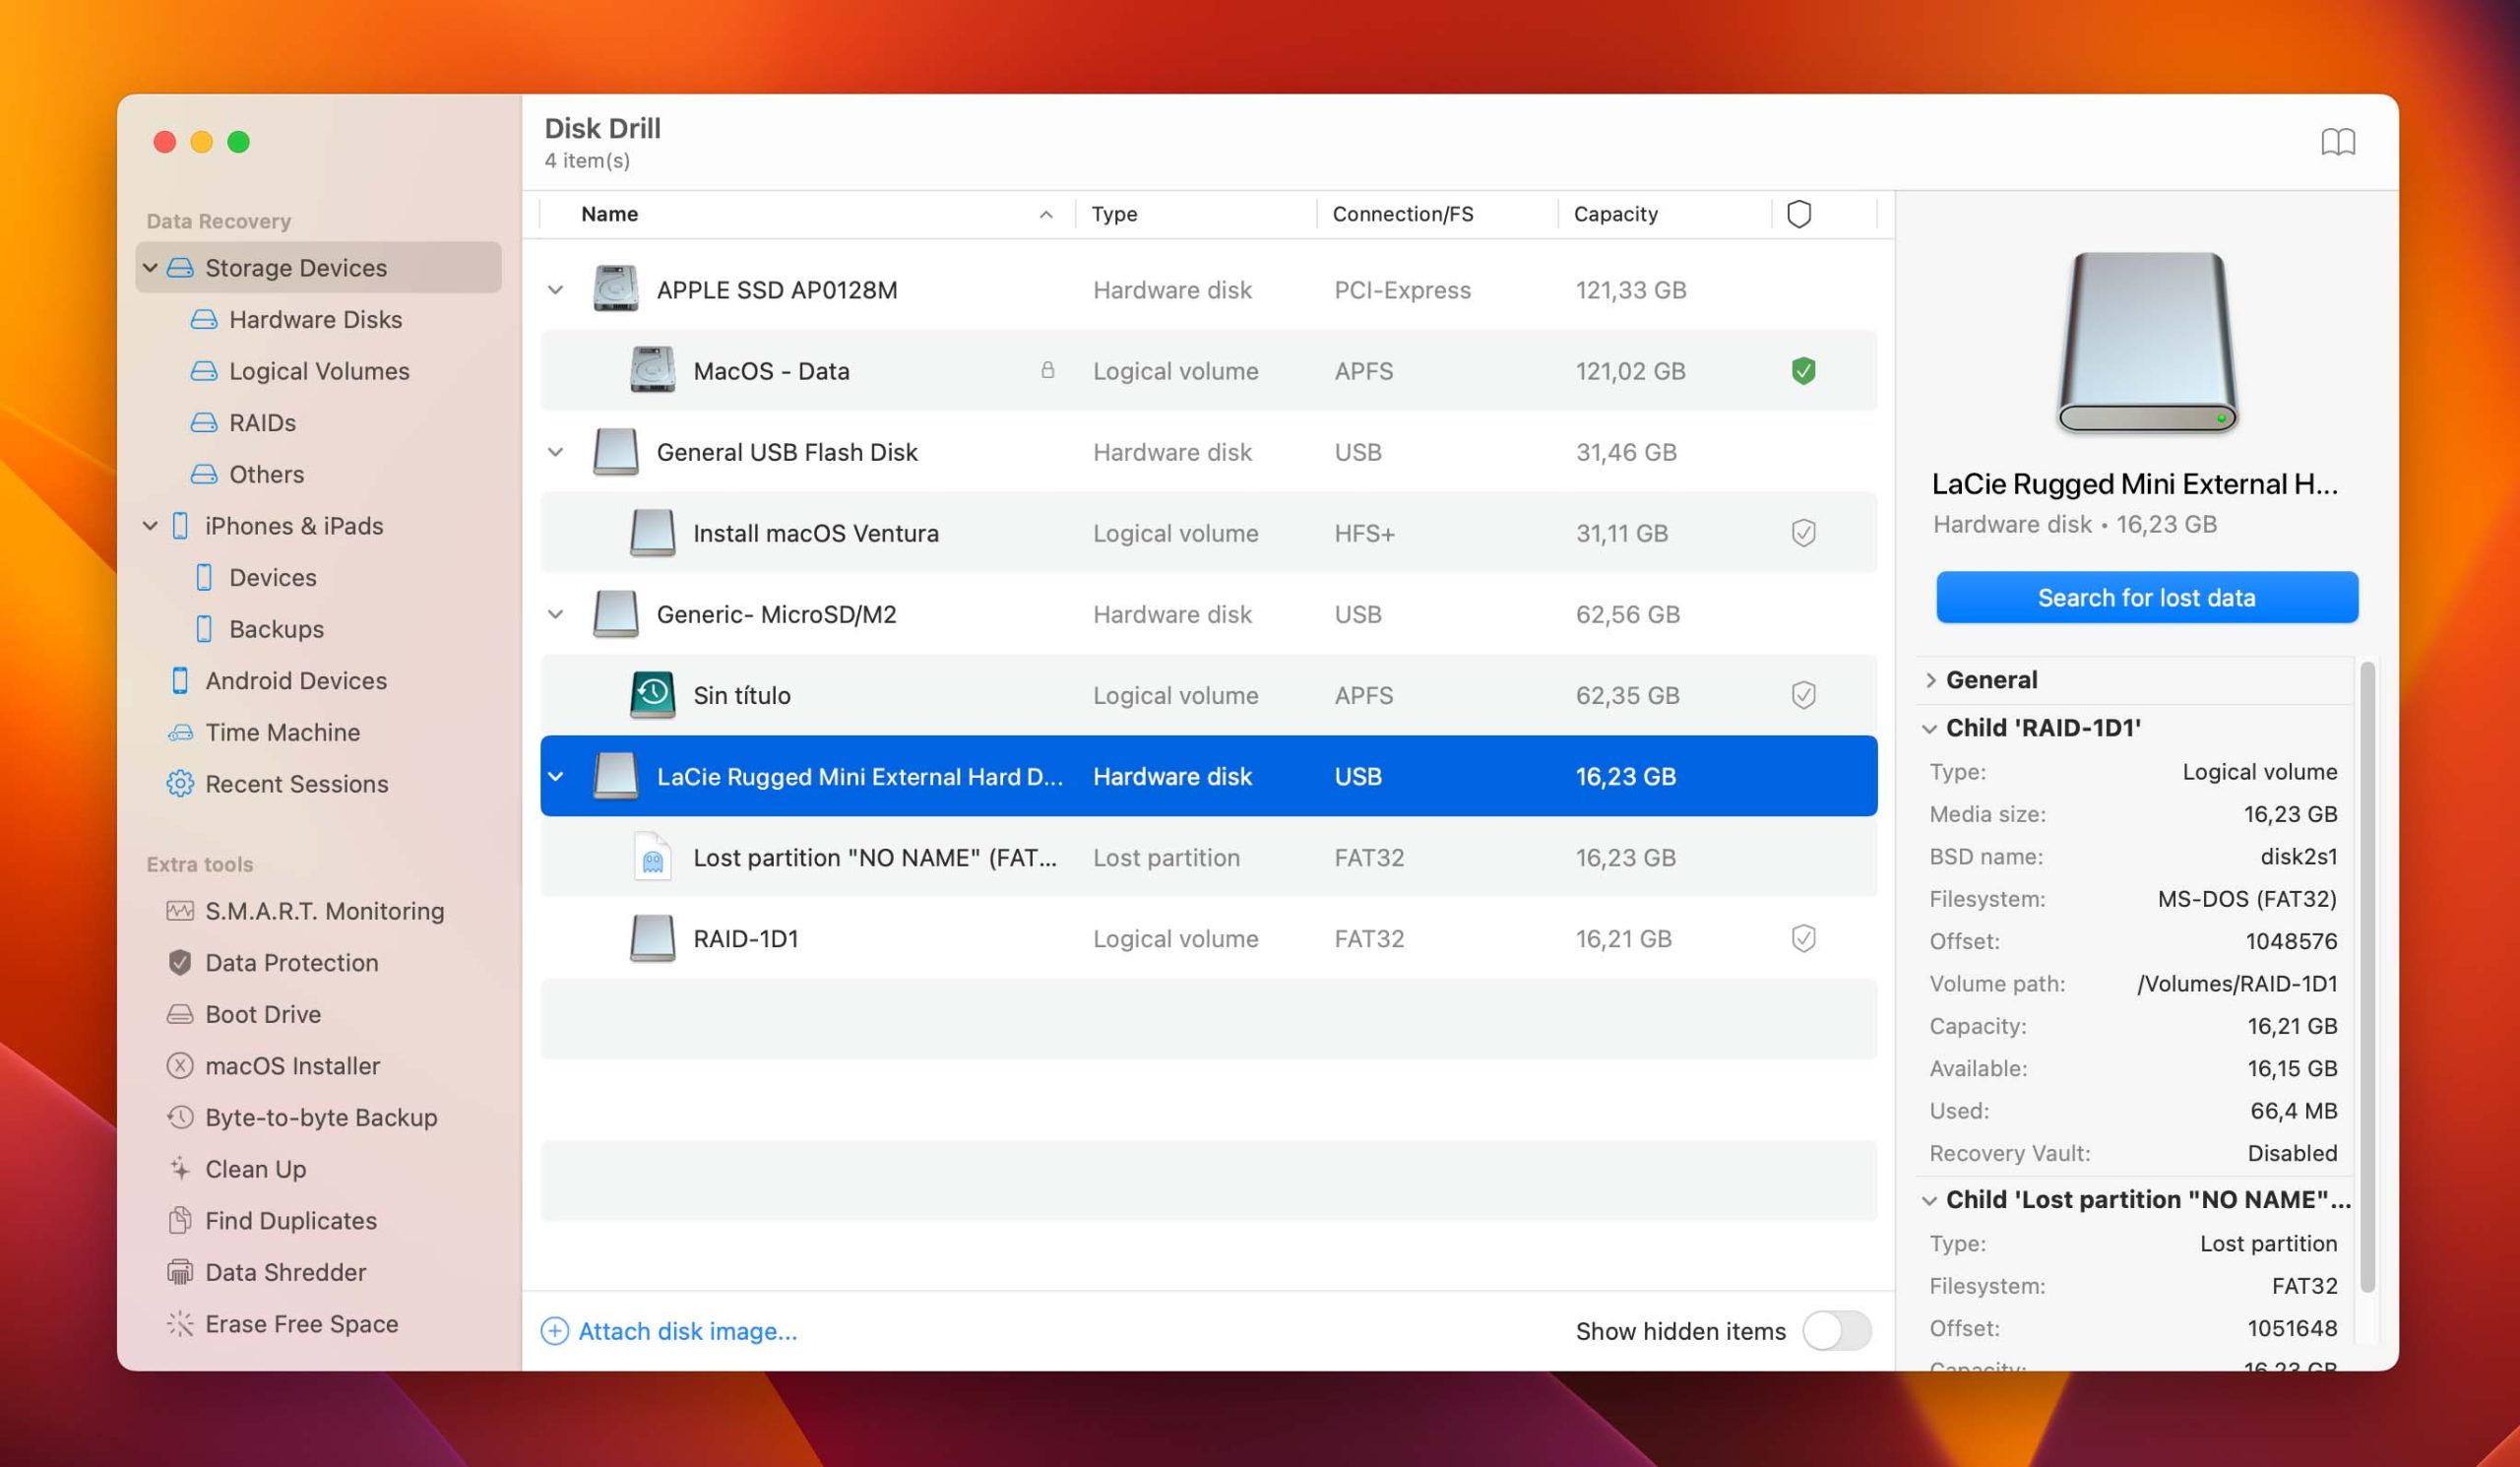Click the Byte-to-byte Backup clock icon
Image resolution: width=2520 pixels, height=1467 pixels.
[x=180, y=1117]
